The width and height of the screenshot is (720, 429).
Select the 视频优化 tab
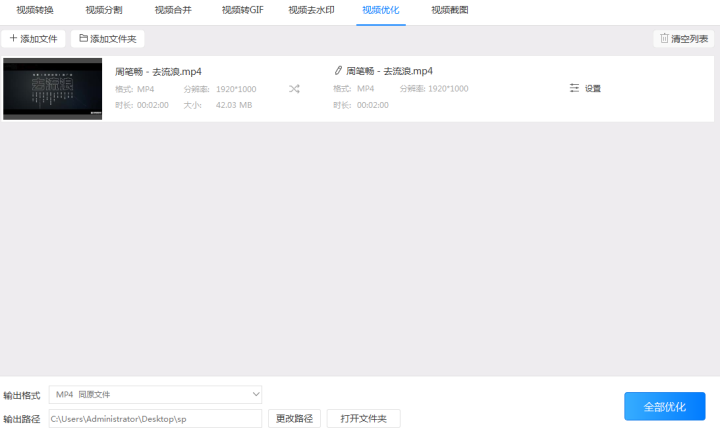coord(381,10)
